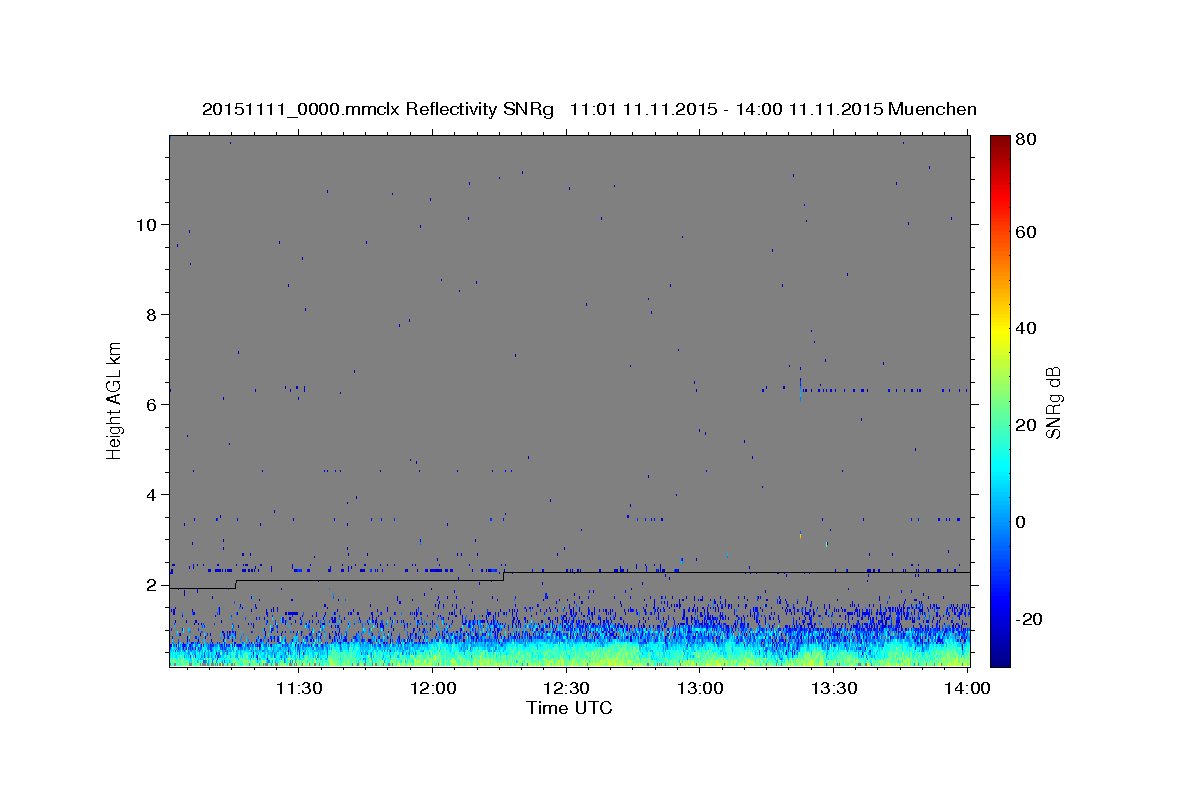The image size is (1200, 800).
Task: Click the height tick label 6
Action: (x=152, y=404)
